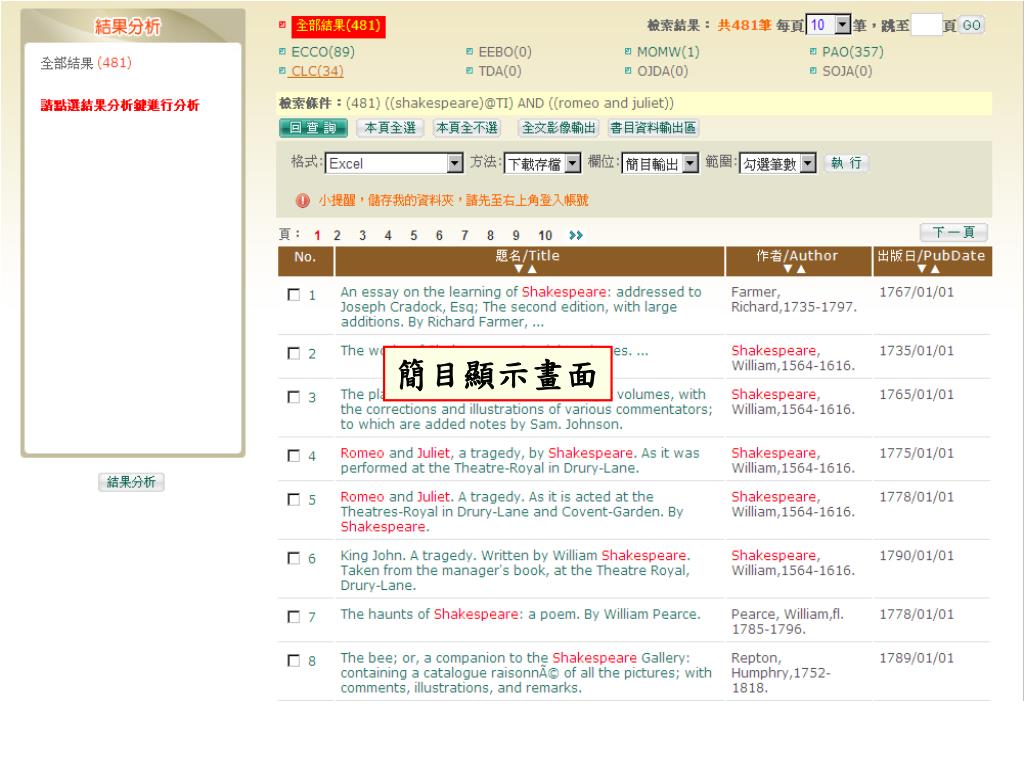Select the EEBO(0) database filter

click(x=504, y=52)
